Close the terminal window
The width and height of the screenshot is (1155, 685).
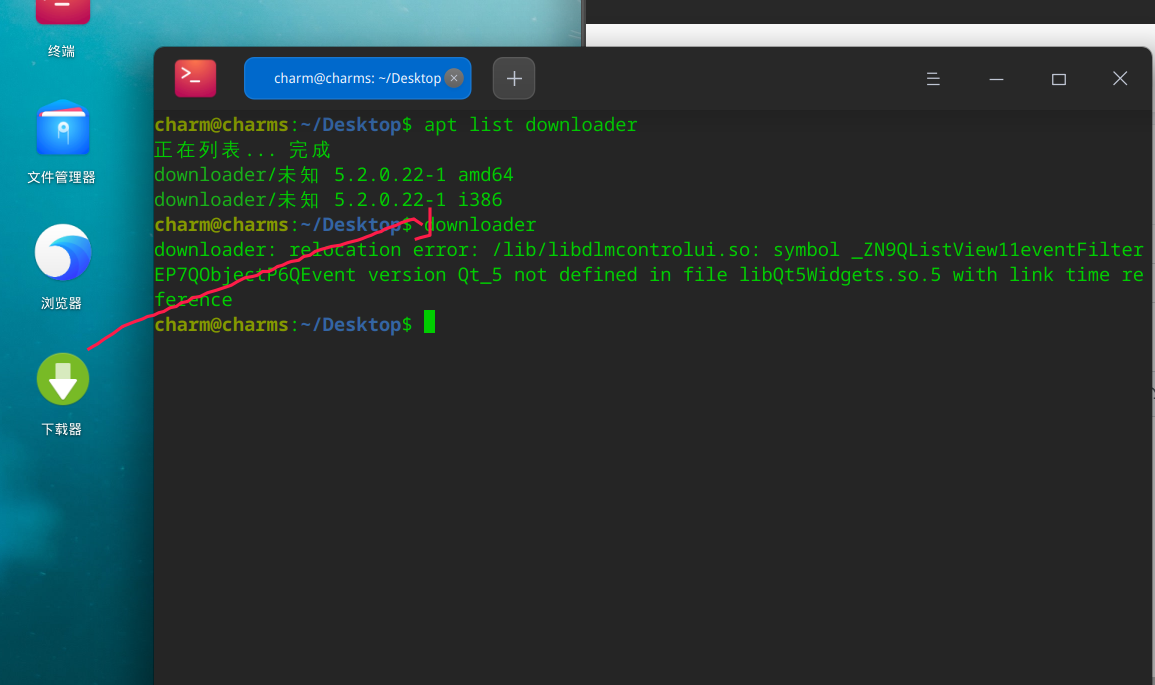(1120, 79)
